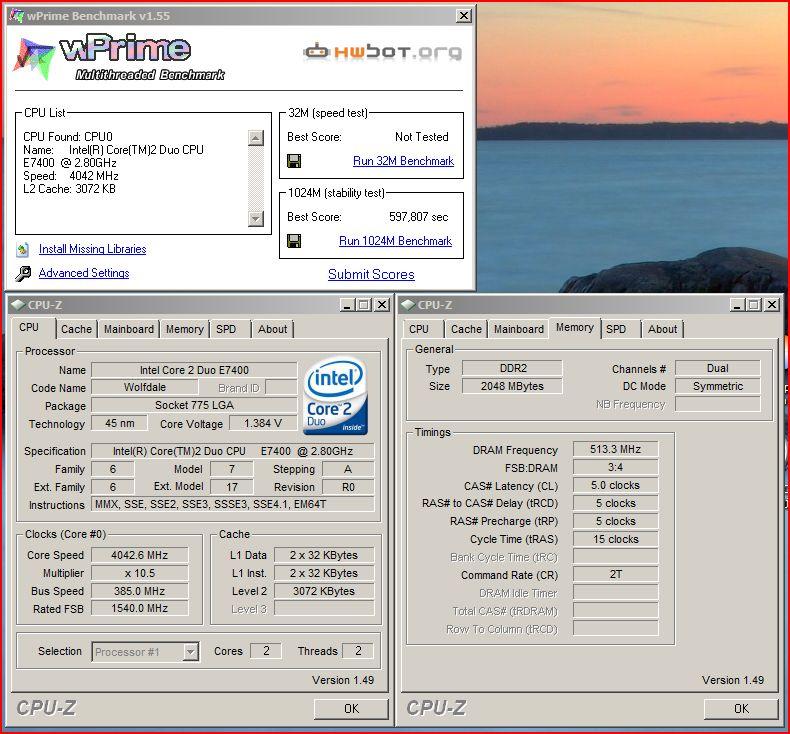The height and width of the screenshot is (734, 790).
Task: Click the 1024M best score 597,807 sec
Action: coord(419,217)
